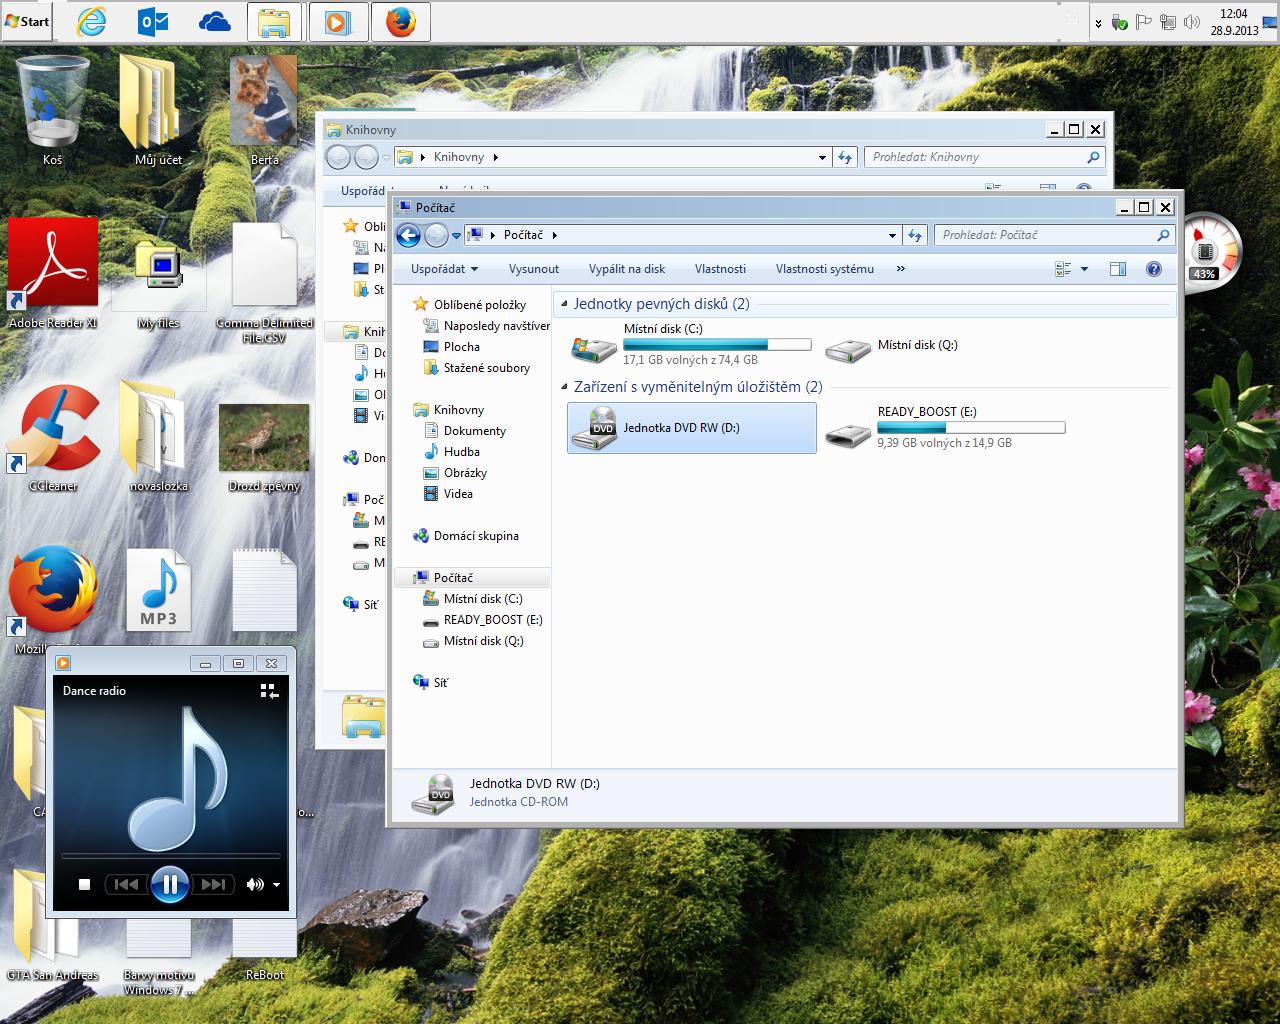Image resolution: width=1280 pixels, height=1024 pixels.
Task: Click Vypálit na disk toolbar item
Action: [x=627, y=269]
